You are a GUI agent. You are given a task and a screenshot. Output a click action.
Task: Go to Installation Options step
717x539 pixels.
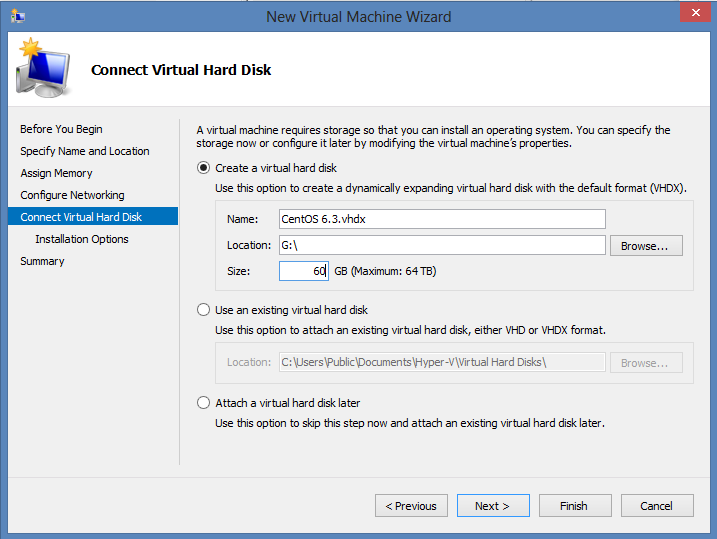click(x=82, y=239)
